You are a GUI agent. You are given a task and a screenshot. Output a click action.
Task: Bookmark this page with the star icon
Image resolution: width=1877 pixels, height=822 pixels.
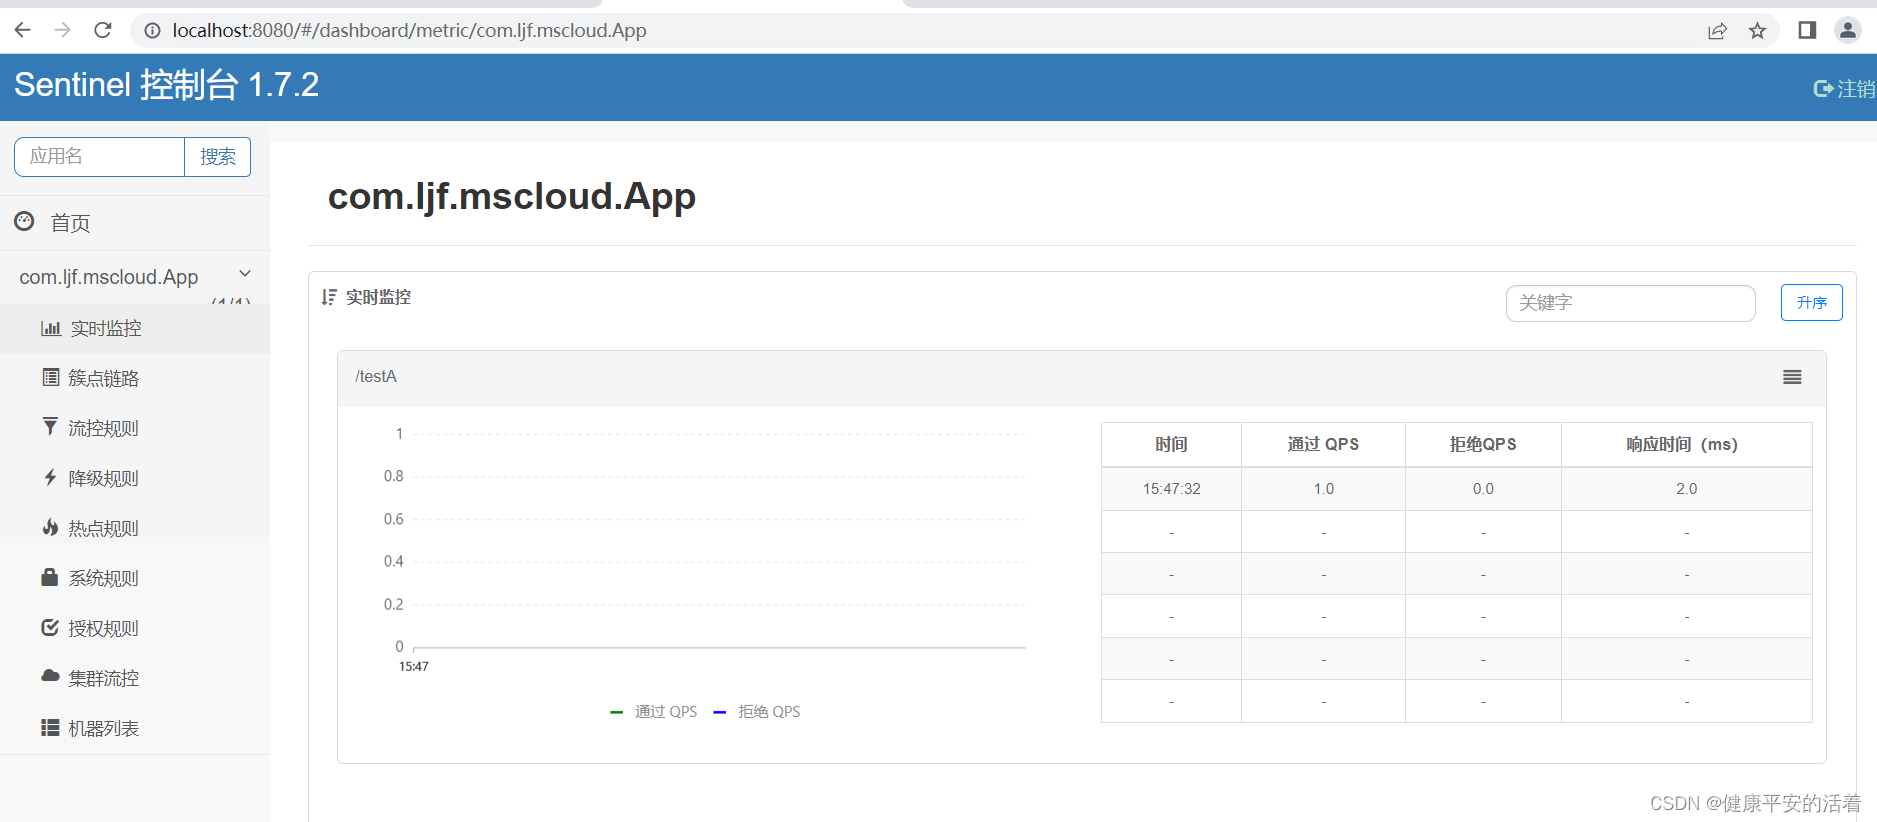point(1757,31)
